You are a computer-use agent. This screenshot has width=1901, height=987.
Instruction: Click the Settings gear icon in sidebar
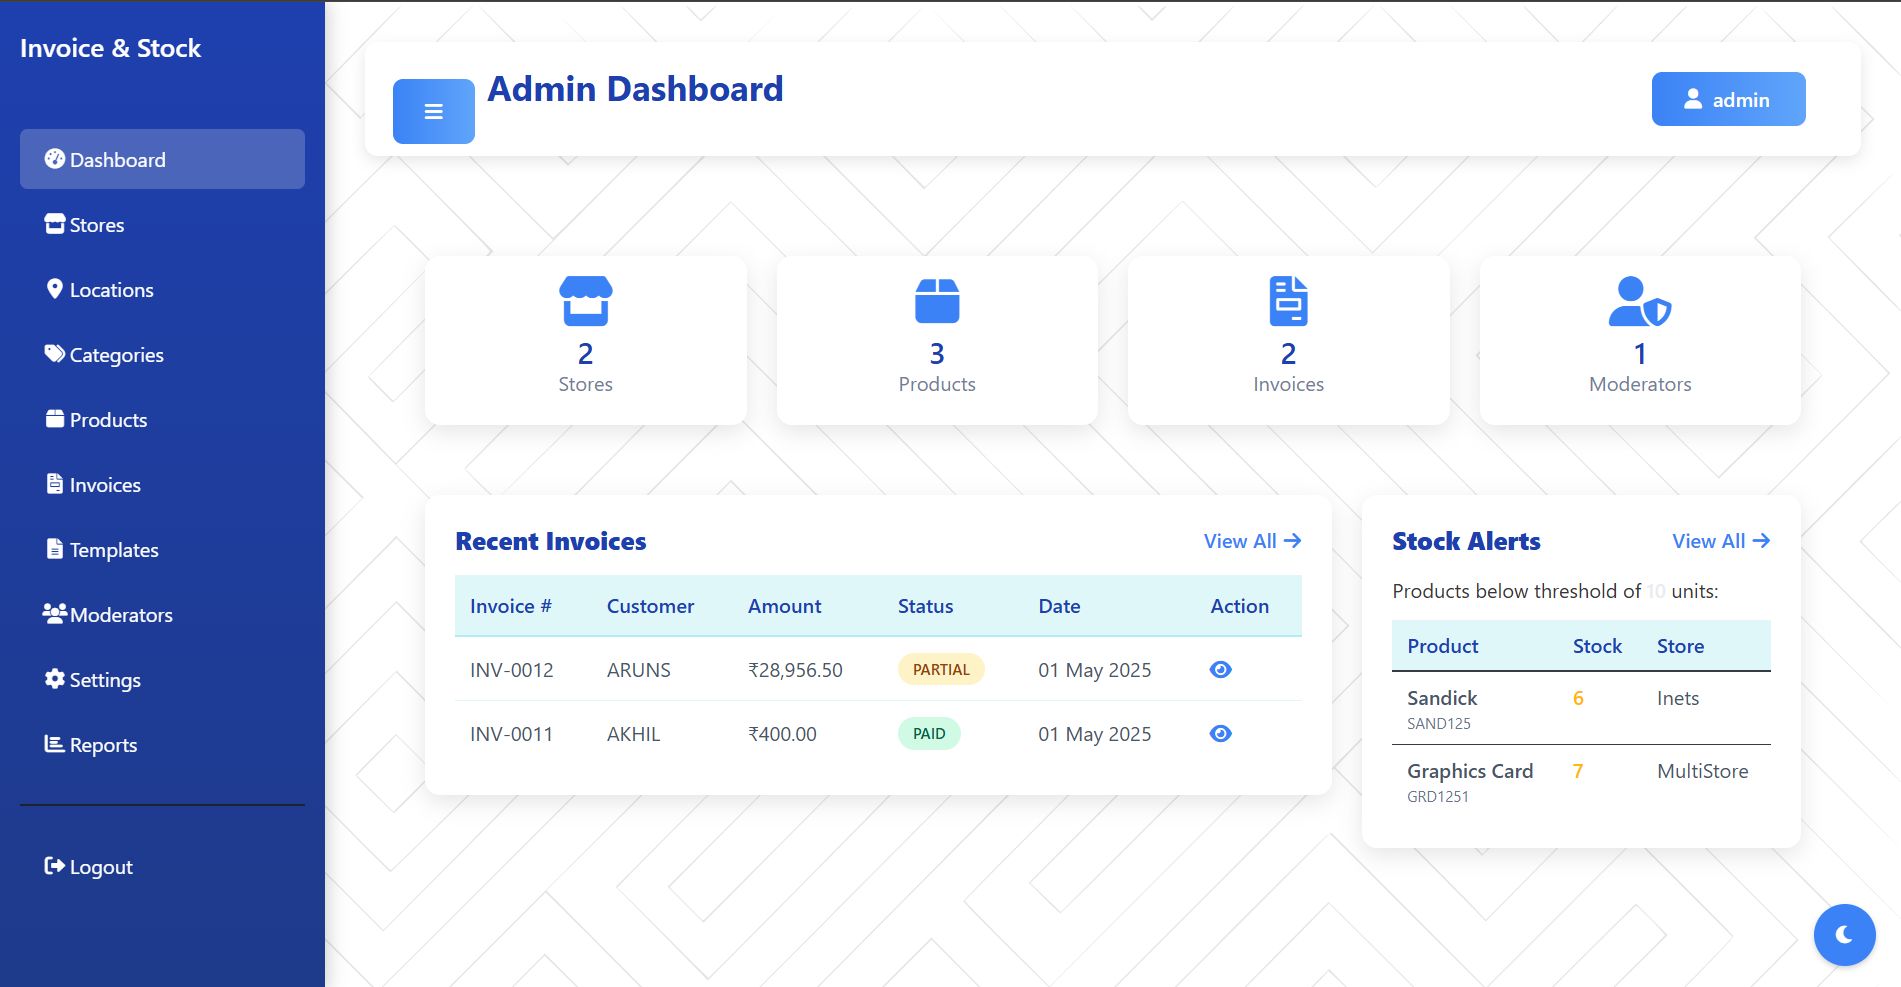tap(55, 678)
